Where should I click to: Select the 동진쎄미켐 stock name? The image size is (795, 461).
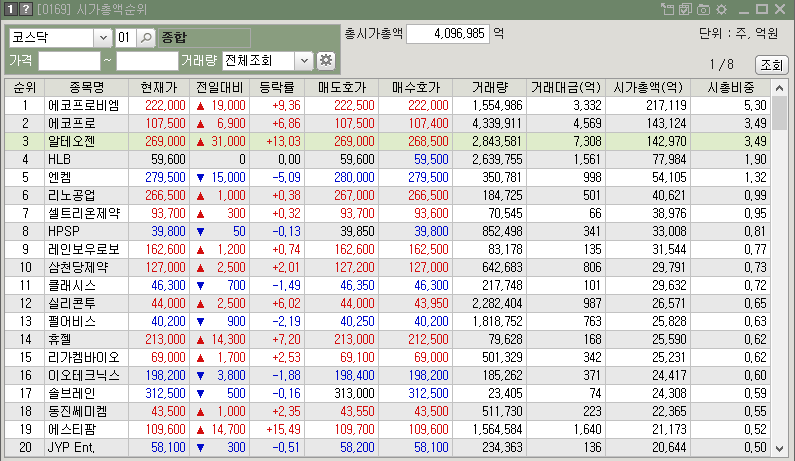[78, 412]
